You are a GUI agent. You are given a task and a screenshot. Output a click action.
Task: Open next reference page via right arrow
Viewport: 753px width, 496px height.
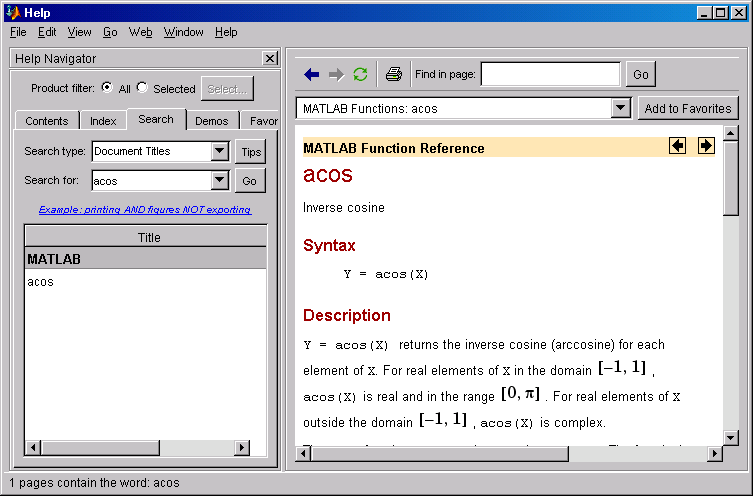click(x=706, y=145)
